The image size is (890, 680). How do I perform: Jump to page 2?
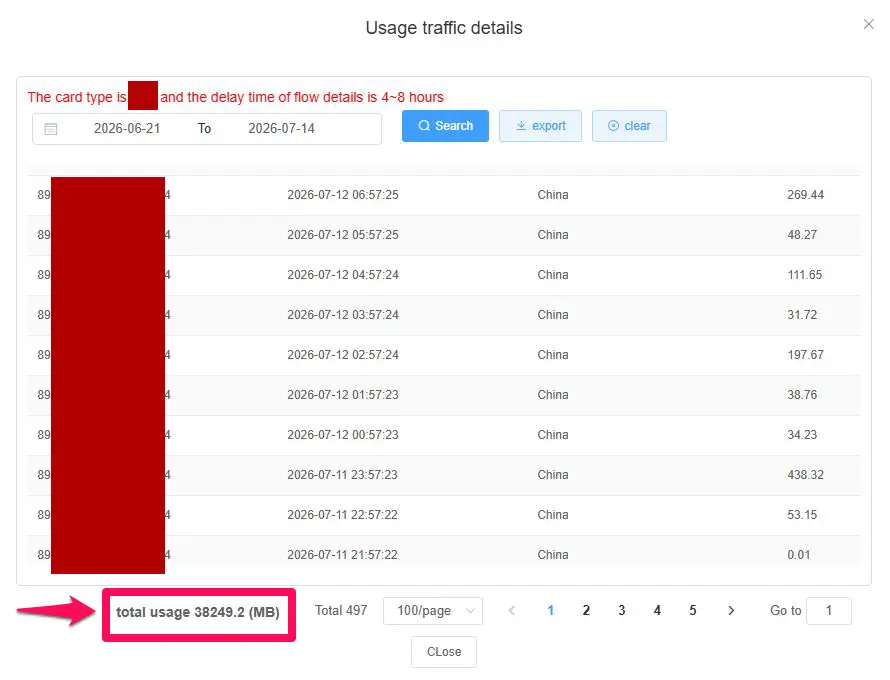586,611
